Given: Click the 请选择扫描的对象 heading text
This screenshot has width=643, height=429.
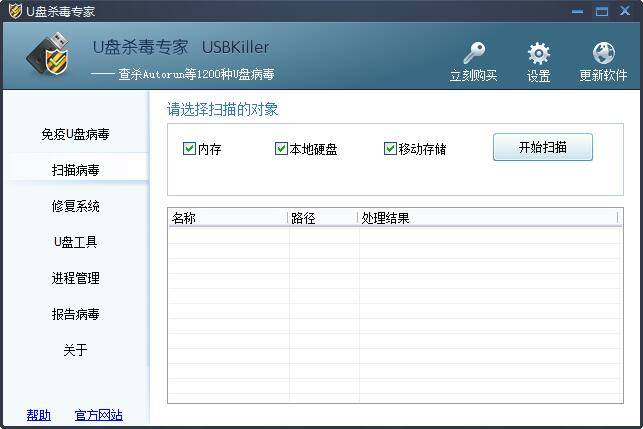Looking at the screenshot, I should pos(223,109).
